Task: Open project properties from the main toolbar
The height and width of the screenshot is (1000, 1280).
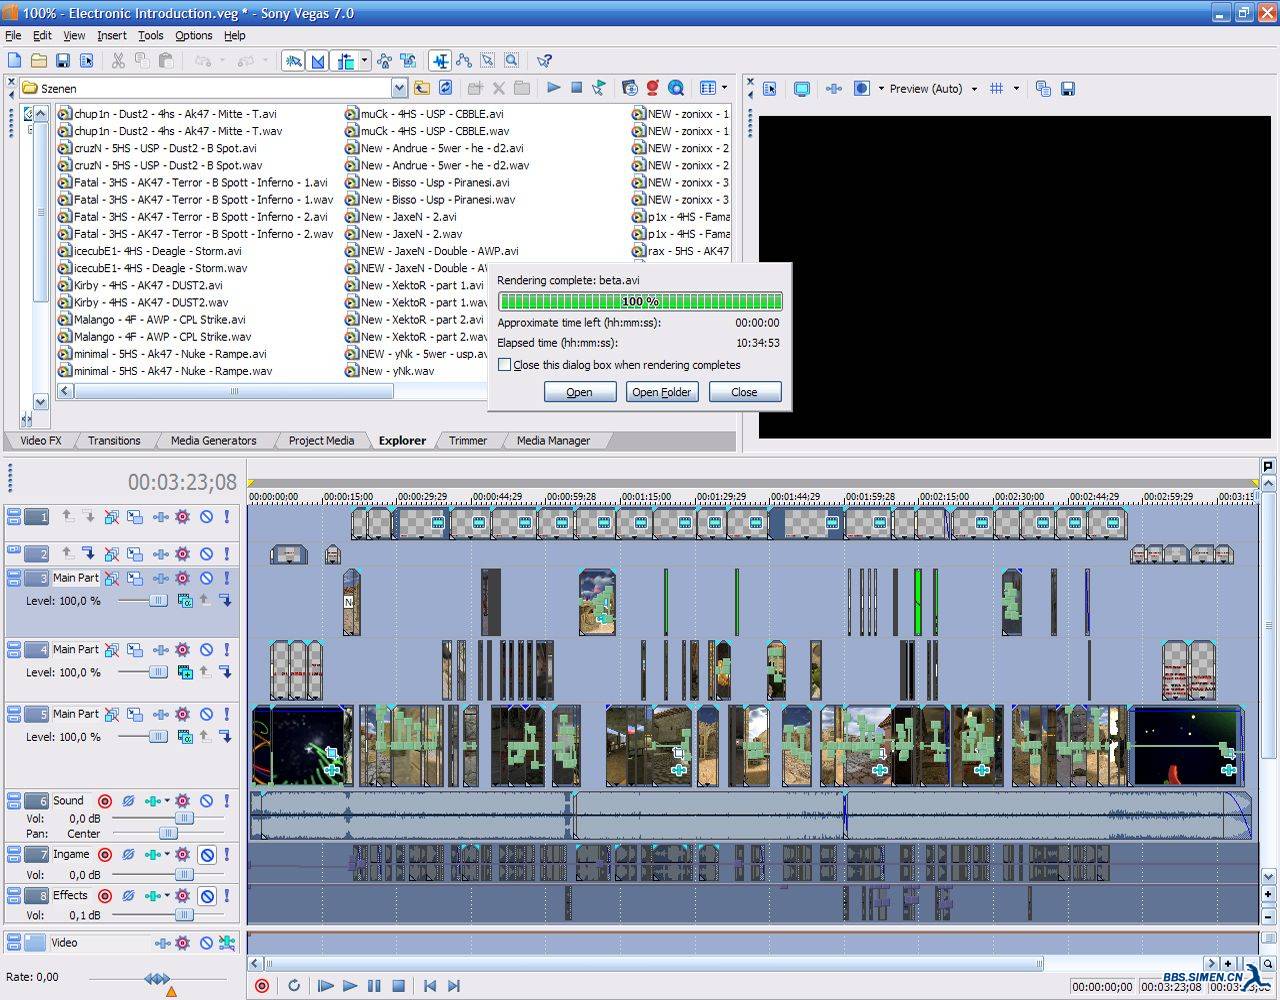Action: pos(87,61)
